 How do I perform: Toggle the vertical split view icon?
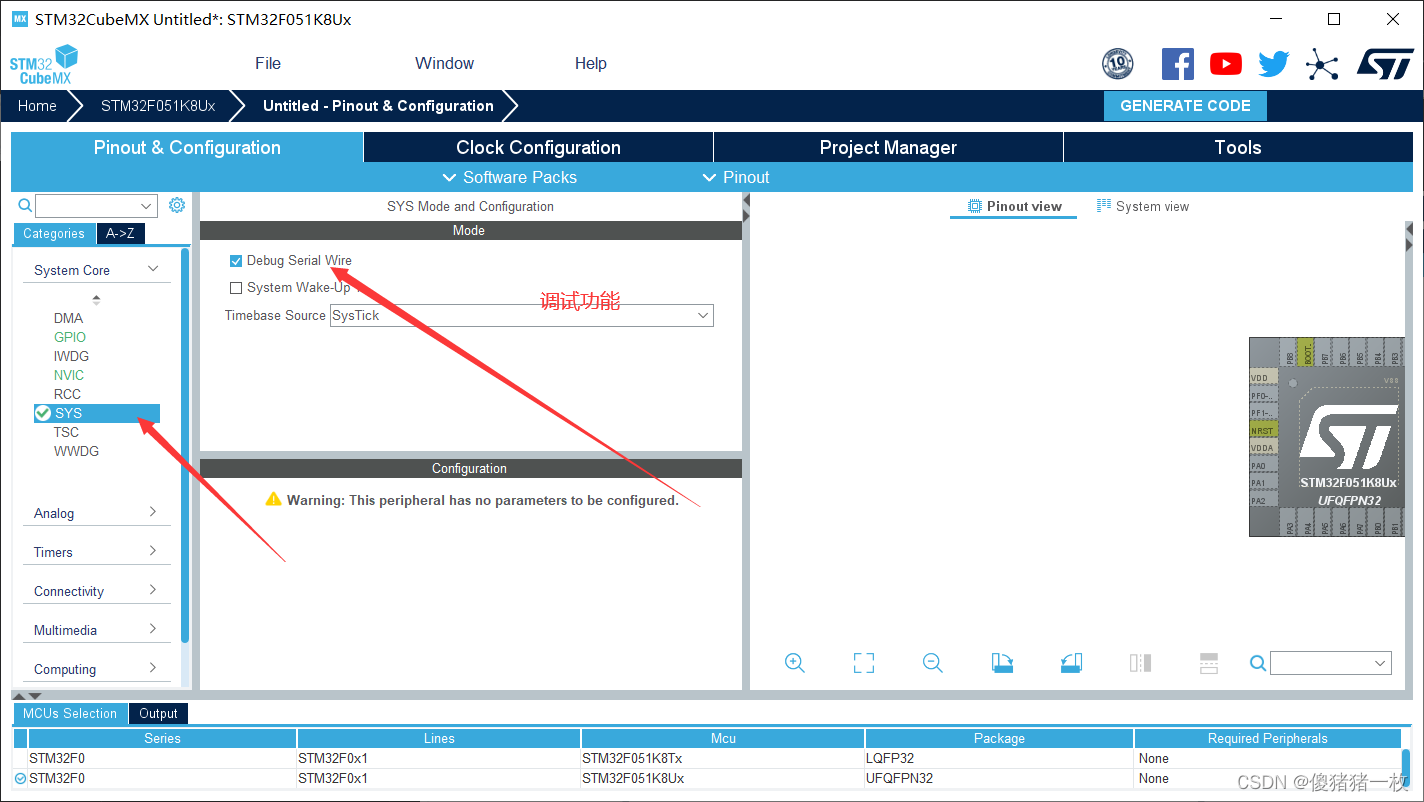1140,663
